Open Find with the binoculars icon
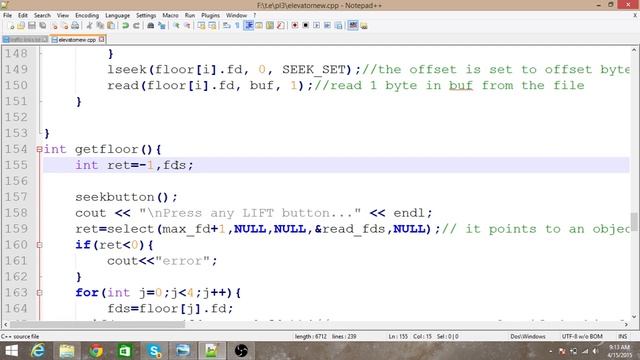 click(x=151, y=26)
